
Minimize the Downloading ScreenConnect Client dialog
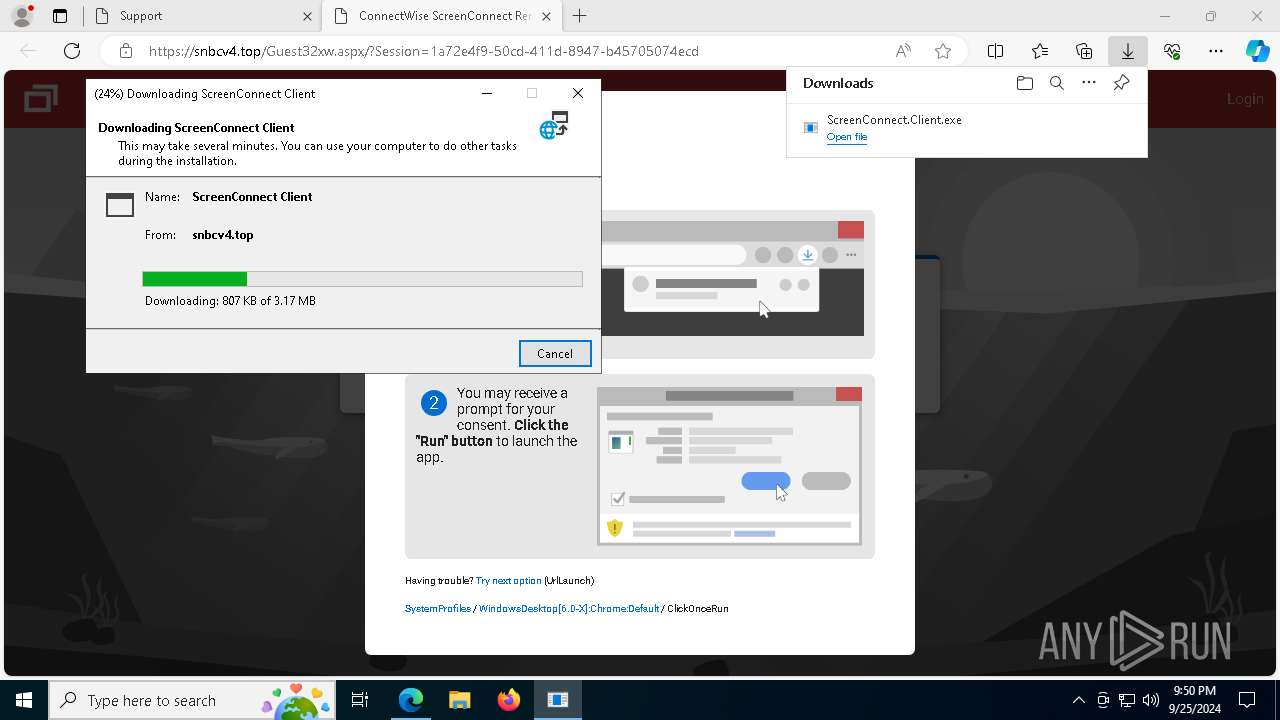pos(487,93)
